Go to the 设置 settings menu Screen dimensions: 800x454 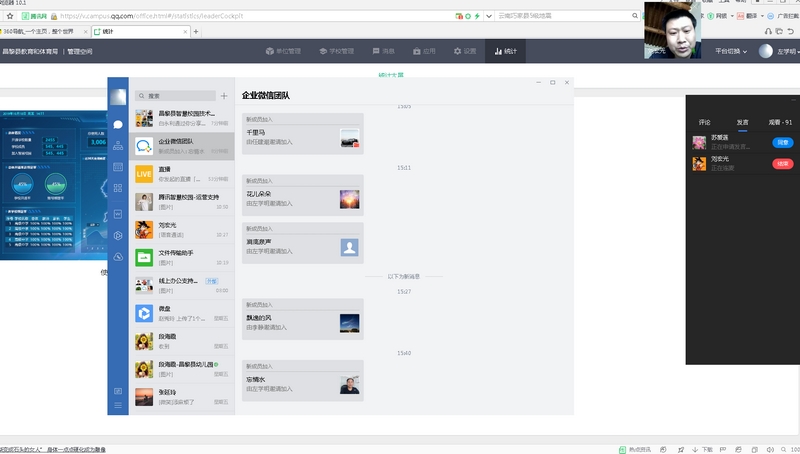(464, 51)
